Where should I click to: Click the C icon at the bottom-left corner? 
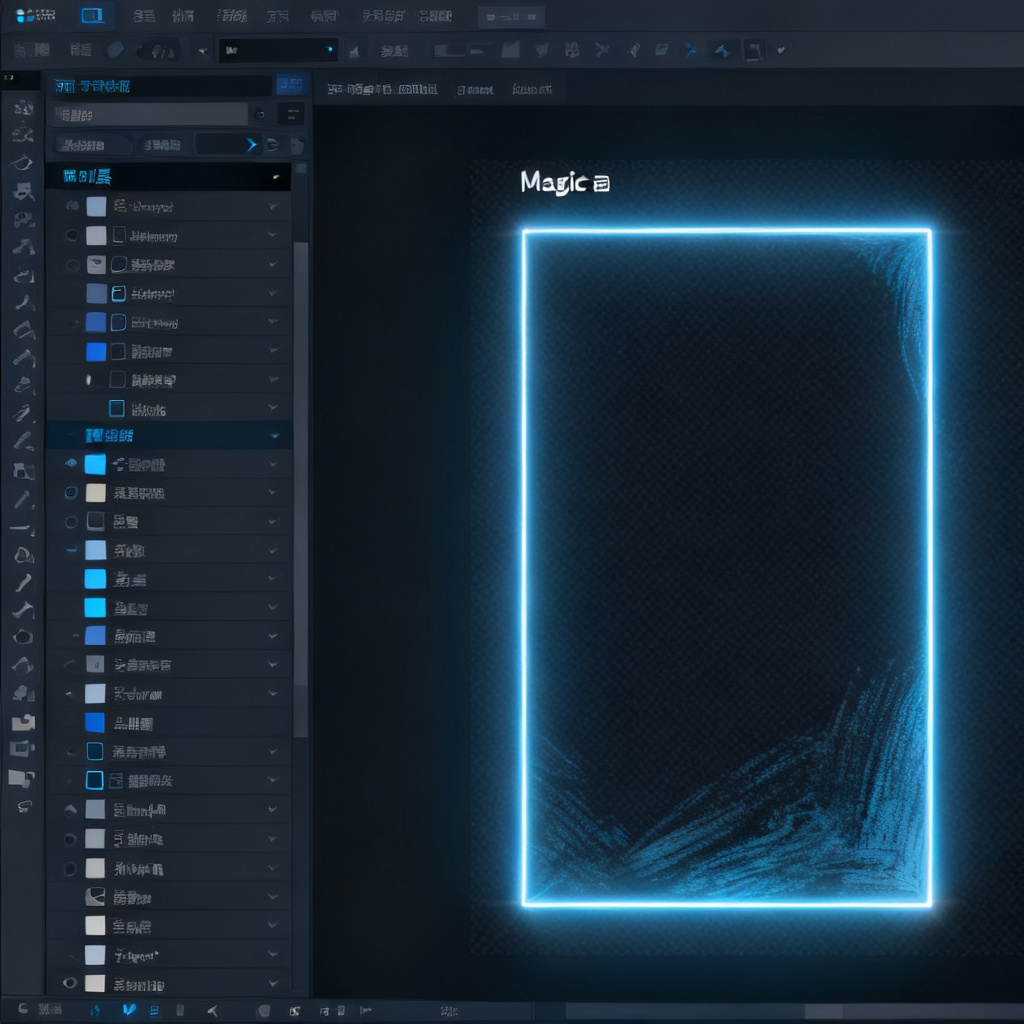pyautogui.click(x=23, y=1008)
